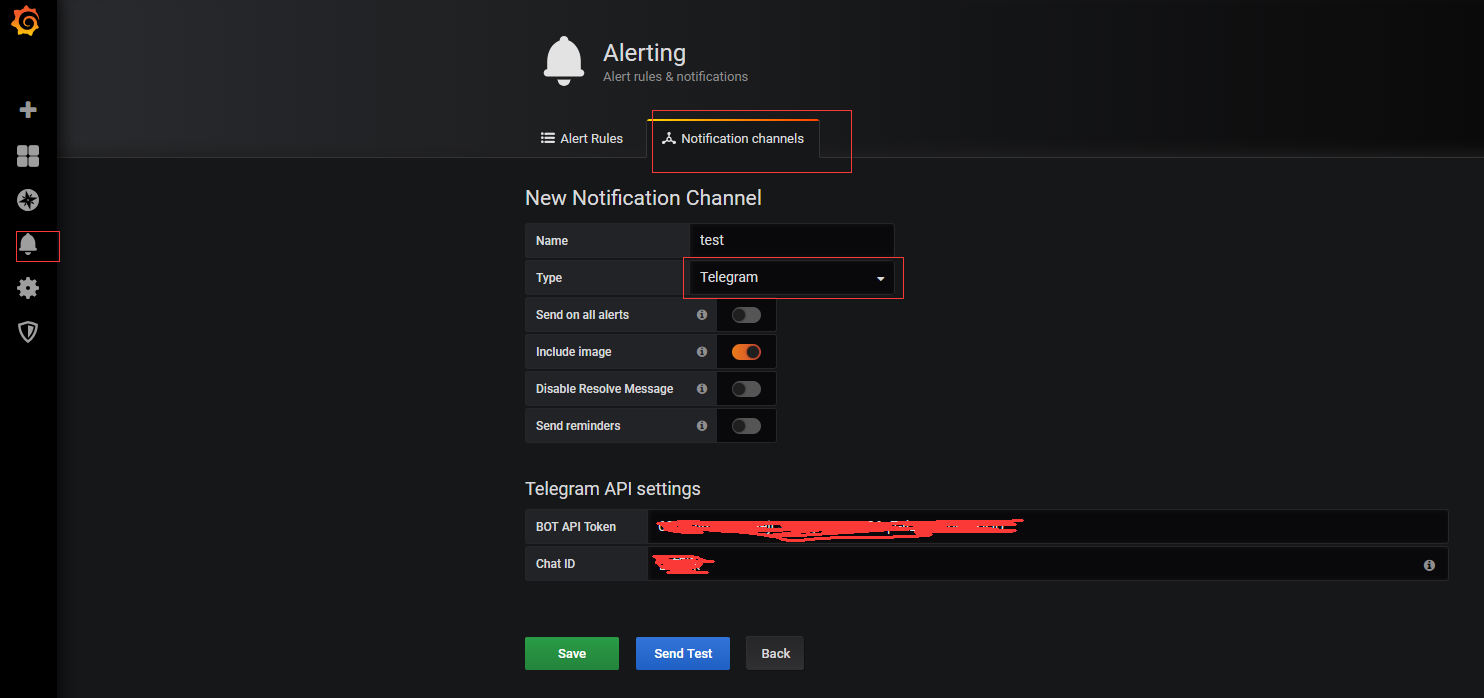The image size is (1484, 698).
Task: Click the Disable Resolve Message label
Action: (x=605, y=389)
